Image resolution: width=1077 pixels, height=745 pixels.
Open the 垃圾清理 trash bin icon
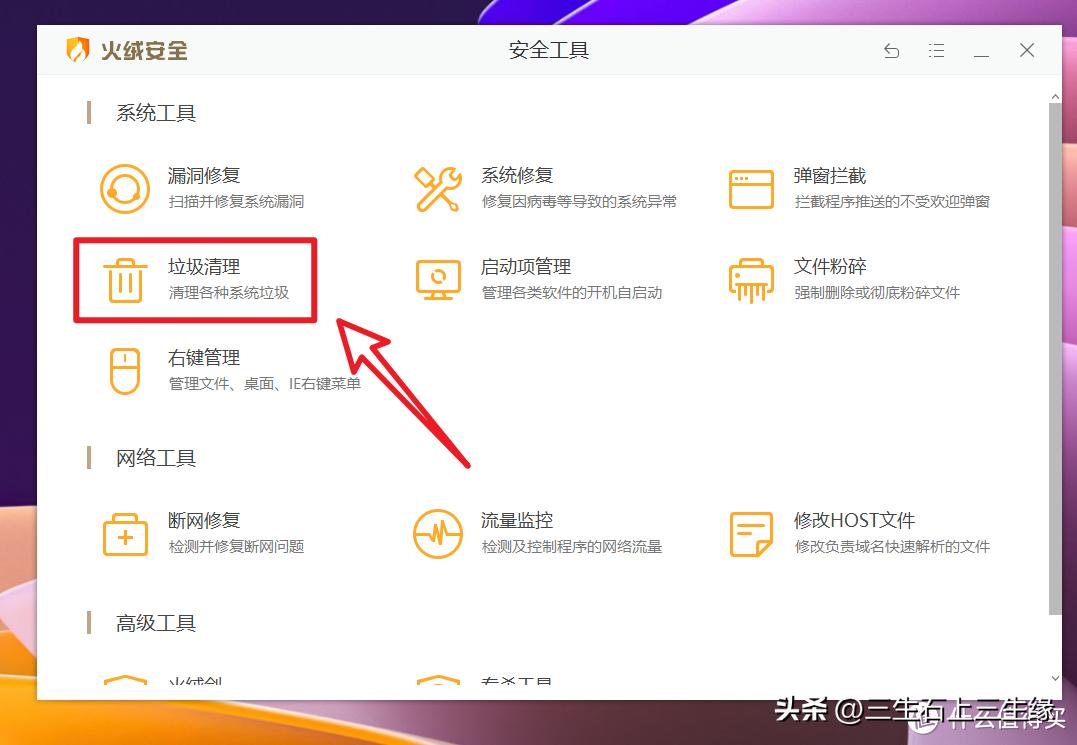[124, 280]
